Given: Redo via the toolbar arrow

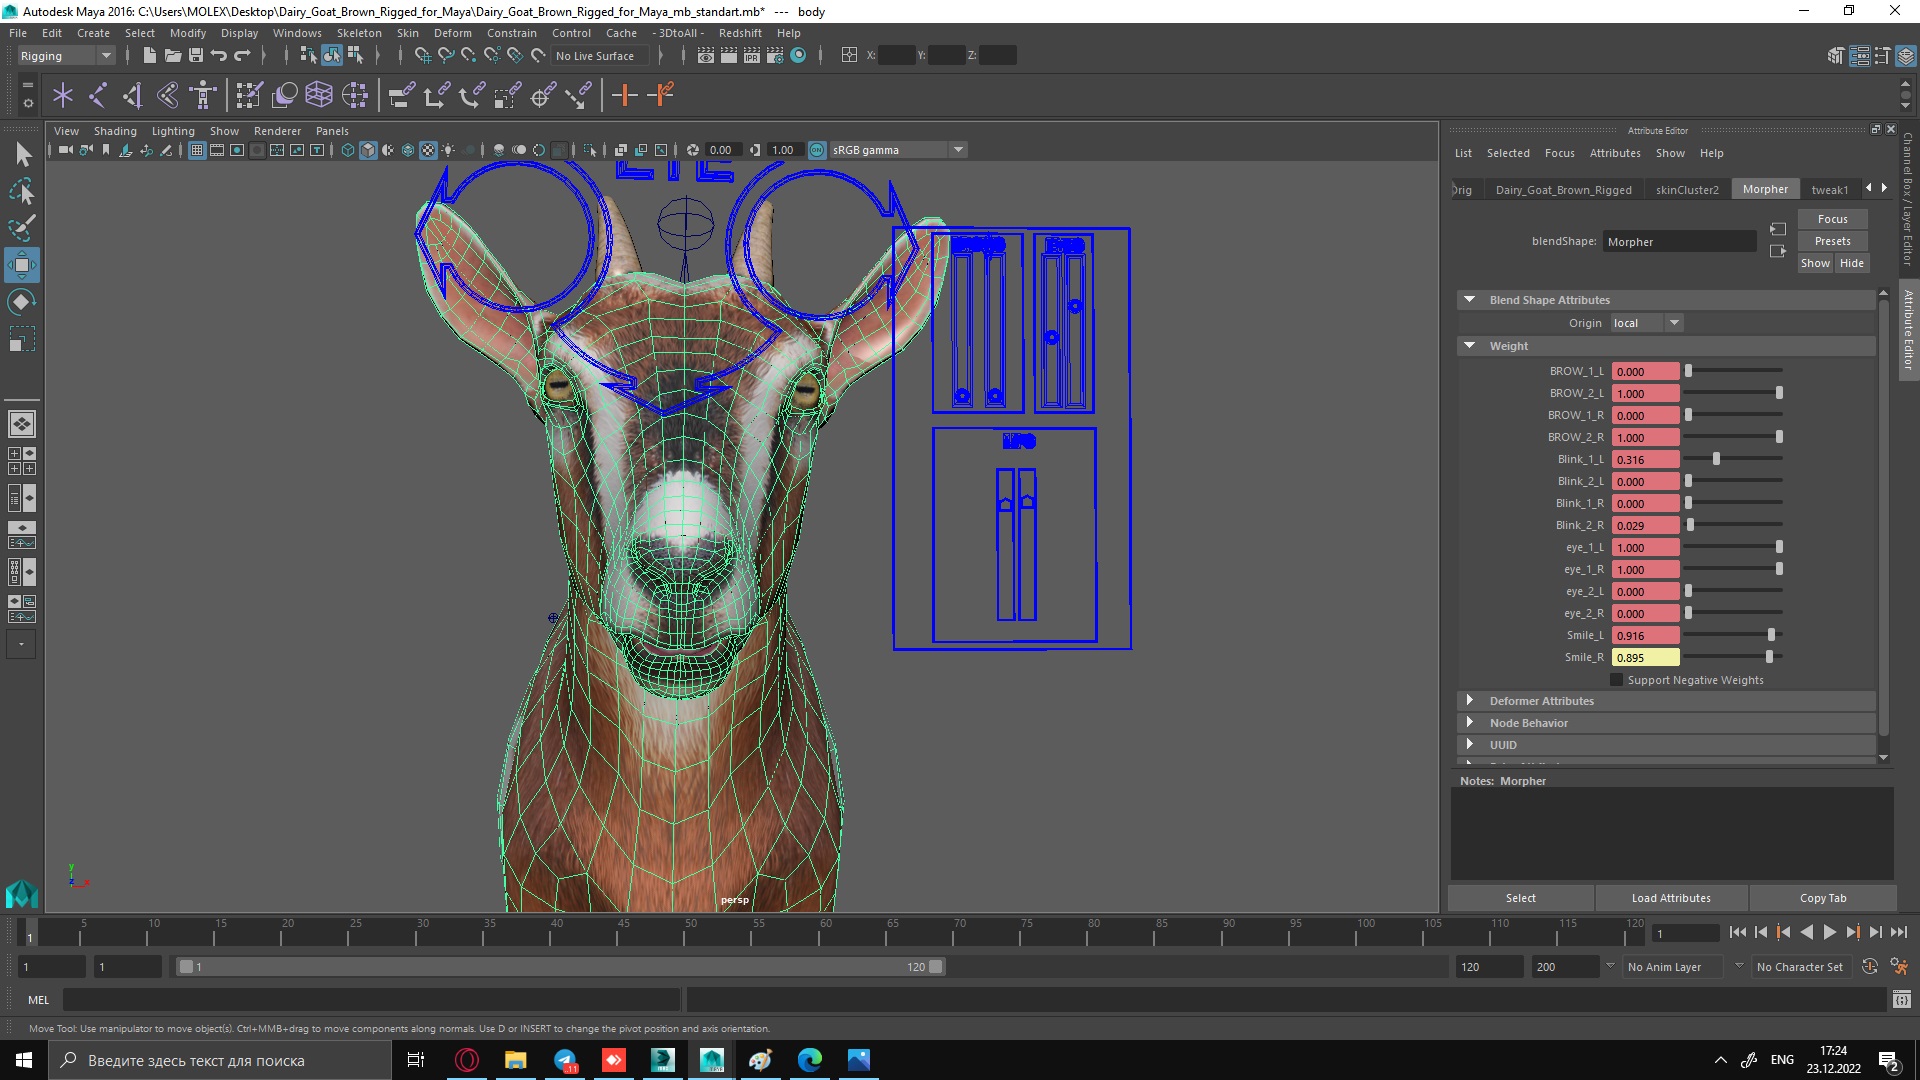Looking at the screenshot, I should click(242, 55).
